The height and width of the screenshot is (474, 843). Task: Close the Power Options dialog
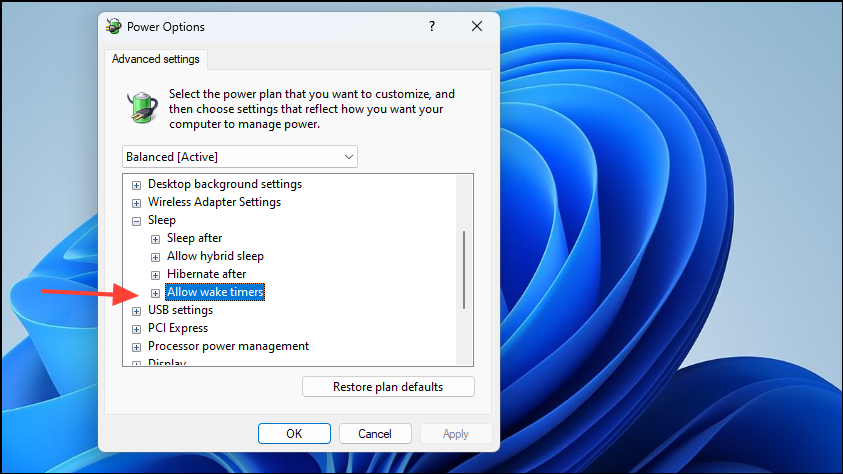(x=477, y=26)
